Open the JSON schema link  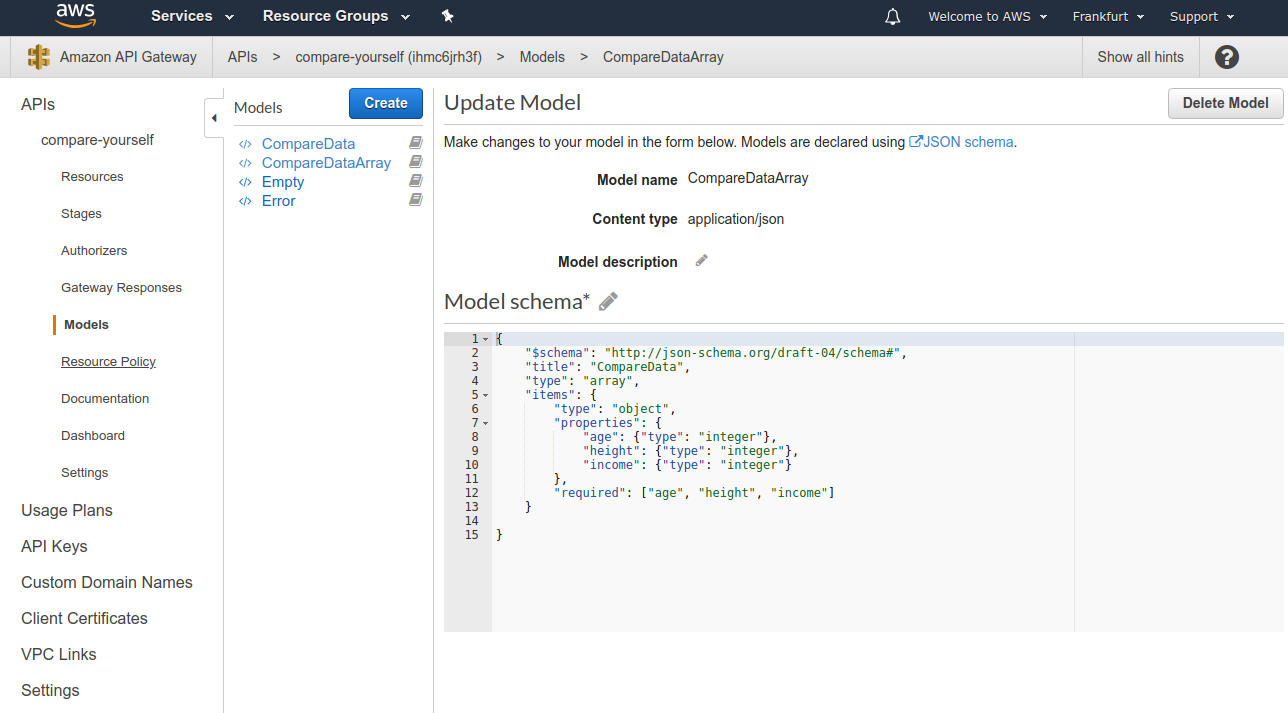click(x=961, y=142)
